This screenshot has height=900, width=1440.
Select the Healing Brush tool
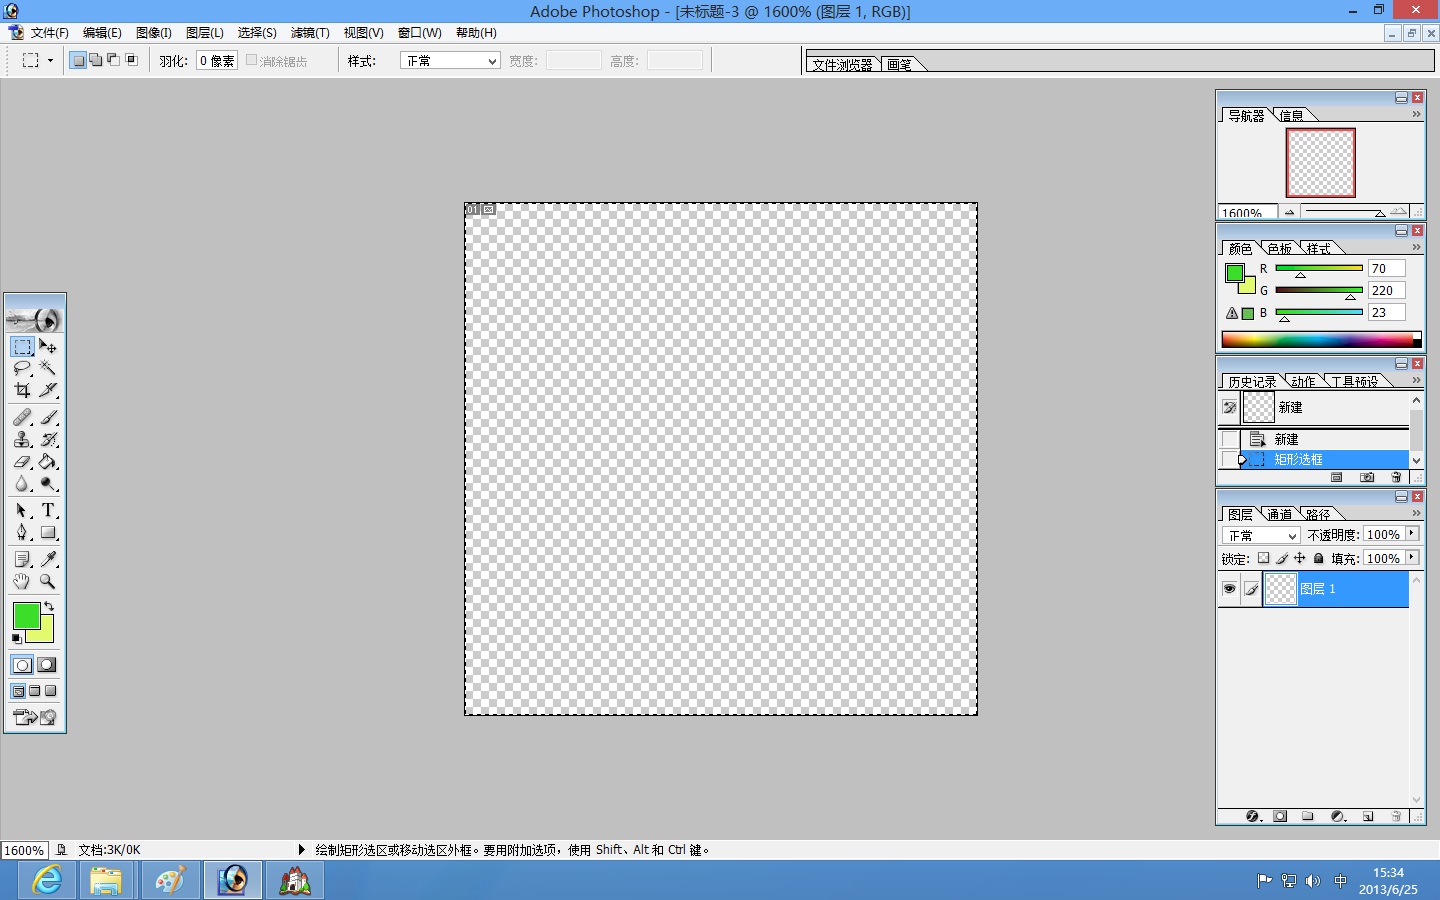click(x=22, y=417)
